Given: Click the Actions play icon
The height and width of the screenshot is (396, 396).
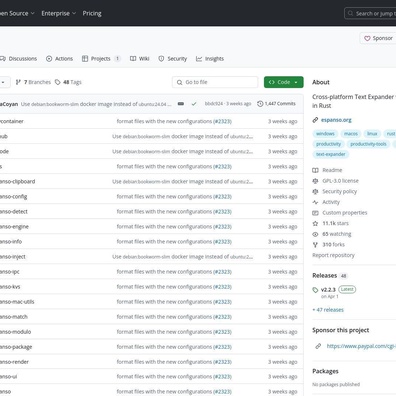Looking at the screenshot, I should click(x=49, y=59).
